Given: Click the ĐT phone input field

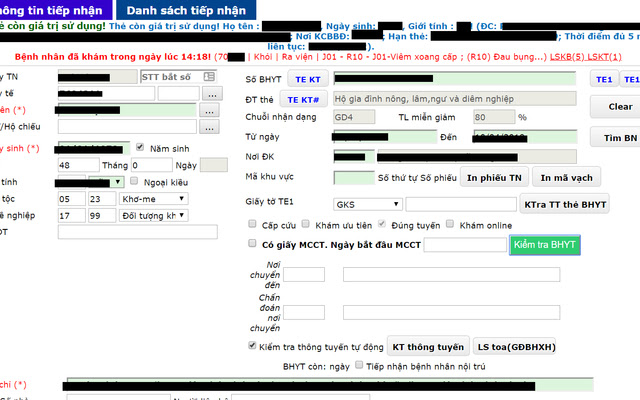Looking at the screenshot, I should coord(138,232).
